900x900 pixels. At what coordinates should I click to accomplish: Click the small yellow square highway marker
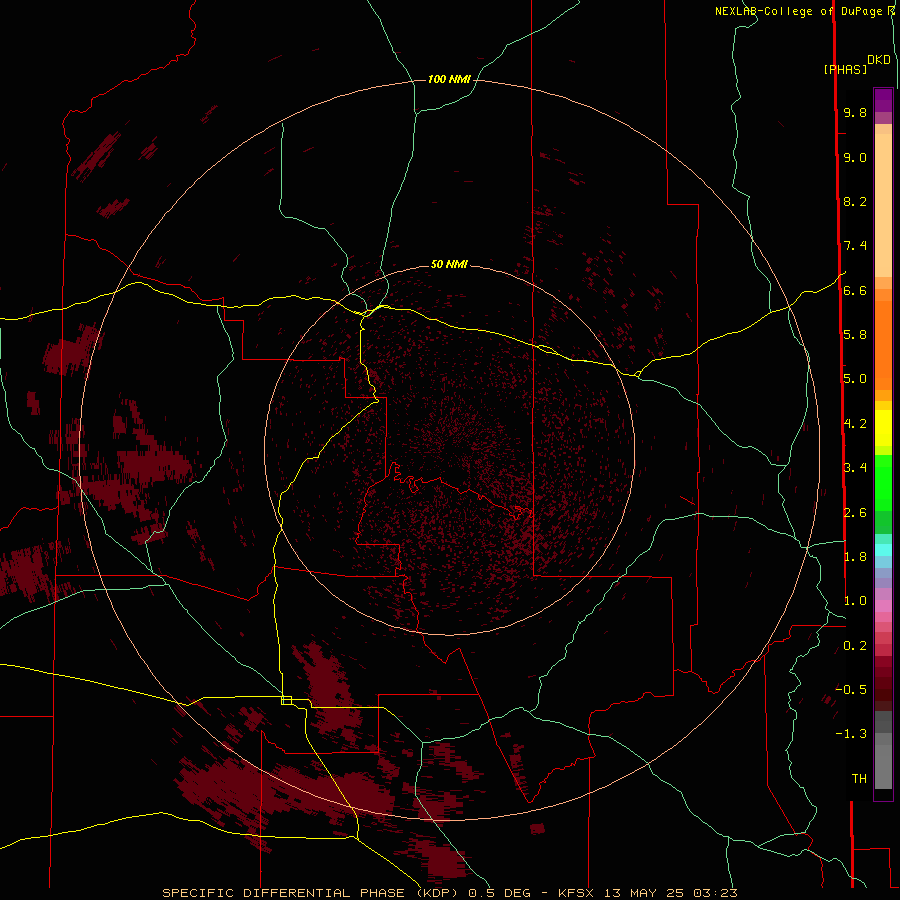[x=286, y=700]
